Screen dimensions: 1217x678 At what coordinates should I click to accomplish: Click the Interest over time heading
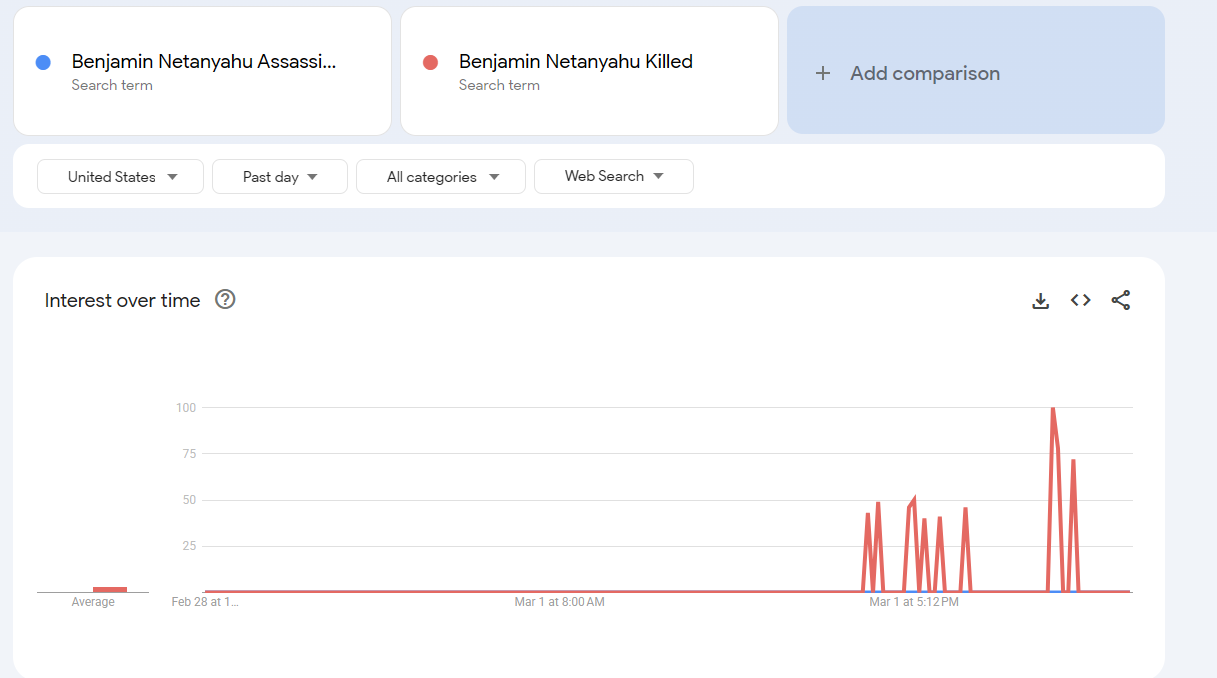pyautogui.click(x=122, y=300)
